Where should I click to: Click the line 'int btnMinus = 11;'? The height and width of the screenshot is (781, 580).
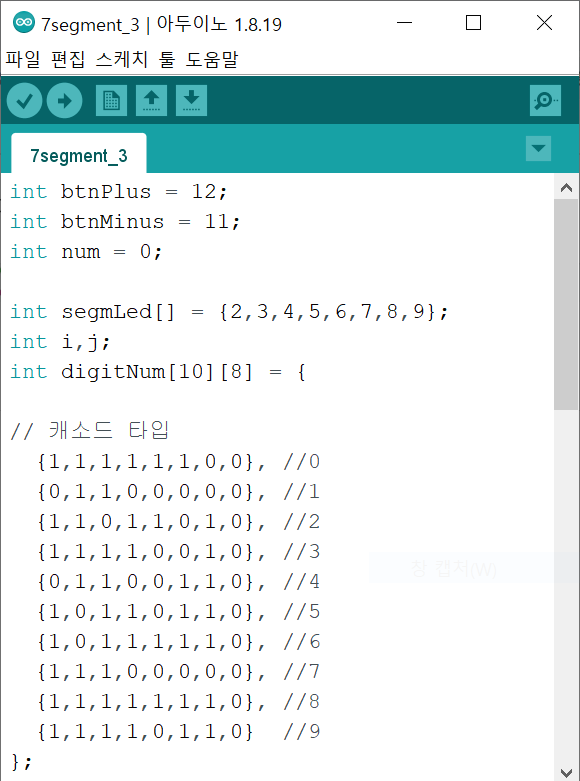(125, 222)
